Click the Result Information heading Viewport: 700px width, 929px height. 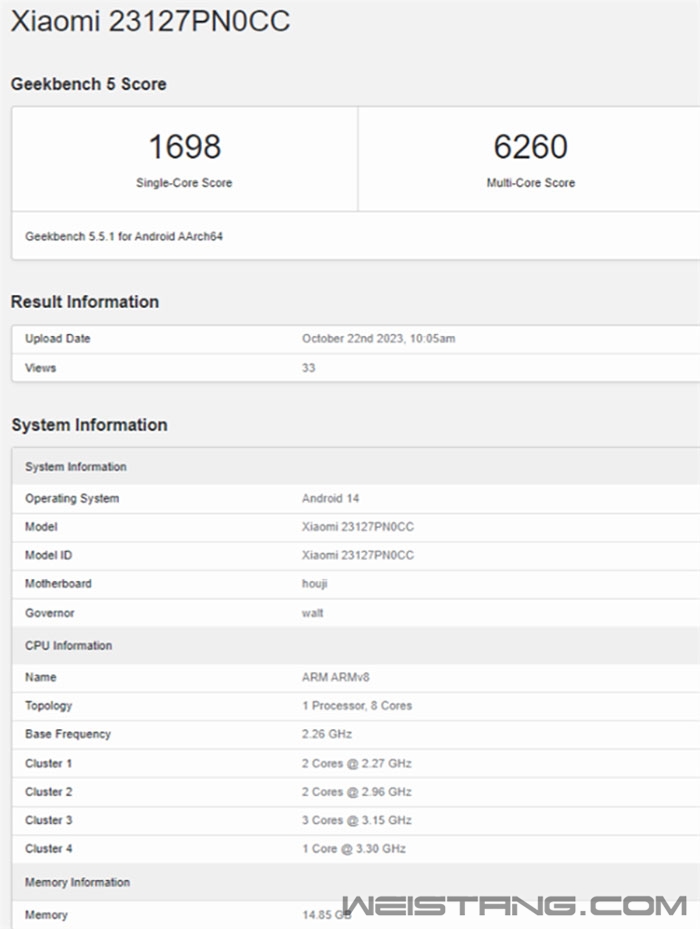[85, 302]
